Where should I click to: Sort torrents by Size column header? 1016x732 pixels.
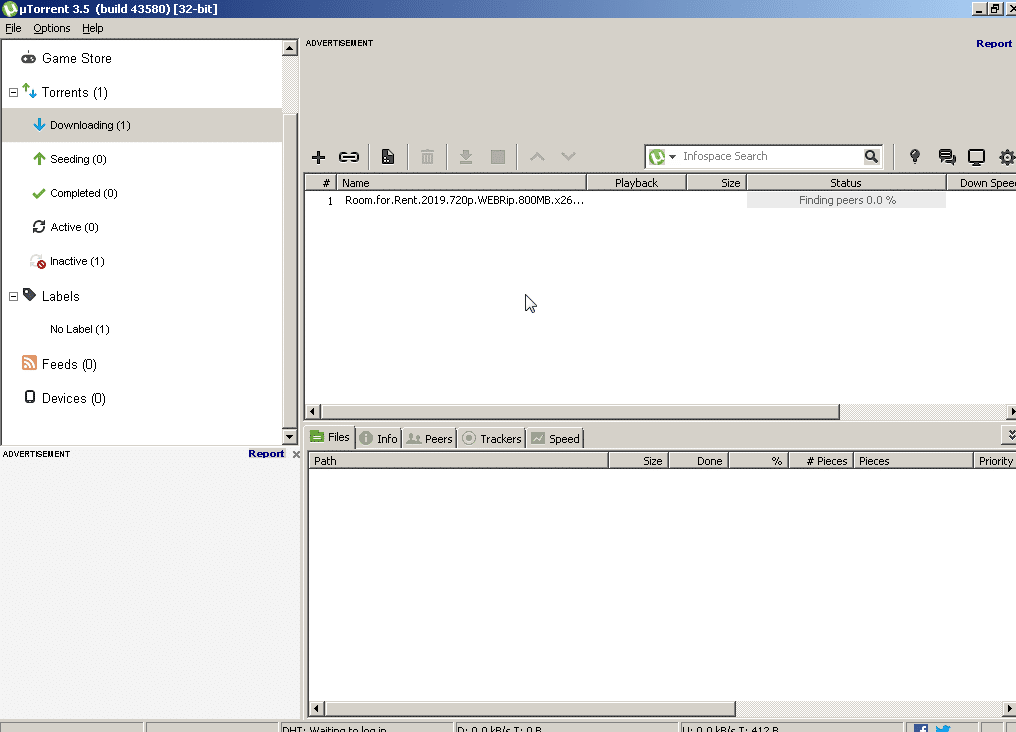click(717, 183)
